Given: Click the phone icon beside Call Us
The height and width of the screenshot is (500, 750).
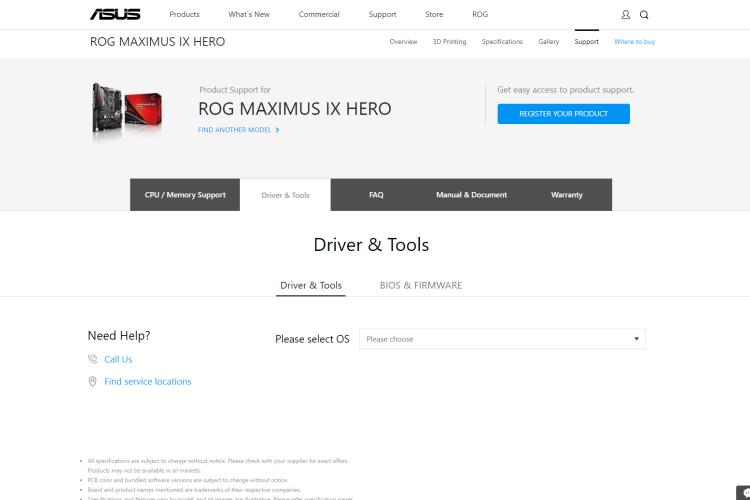Looking at the screenshot, I should pos(92,359).
